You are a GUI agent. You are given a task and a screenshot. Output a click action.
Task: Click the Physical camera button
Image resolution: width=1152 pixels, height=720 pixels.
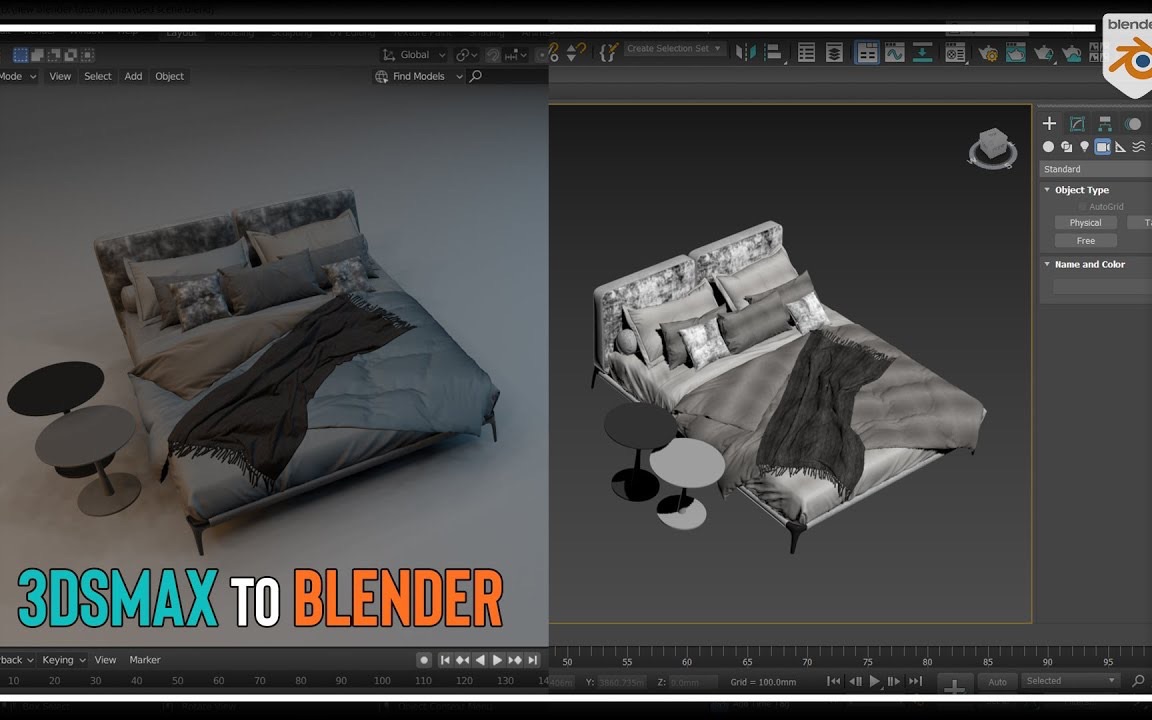(1086, 222)
